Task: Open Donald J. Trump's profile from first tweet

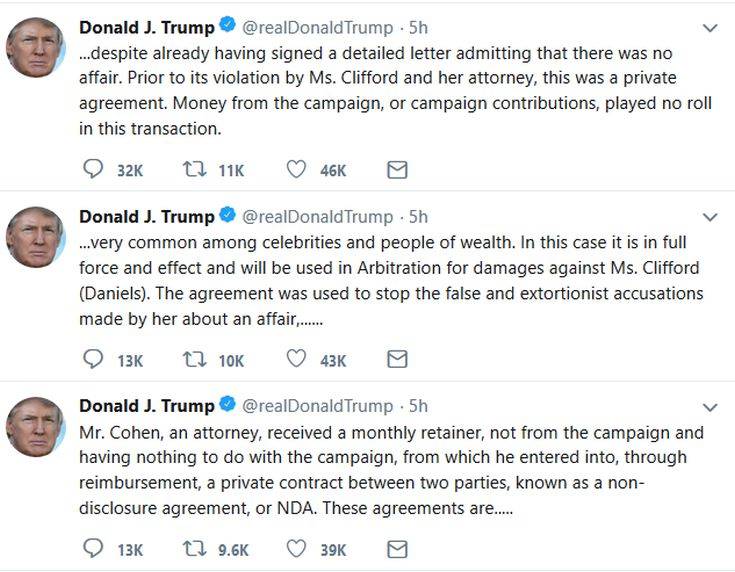Action: 146,27
